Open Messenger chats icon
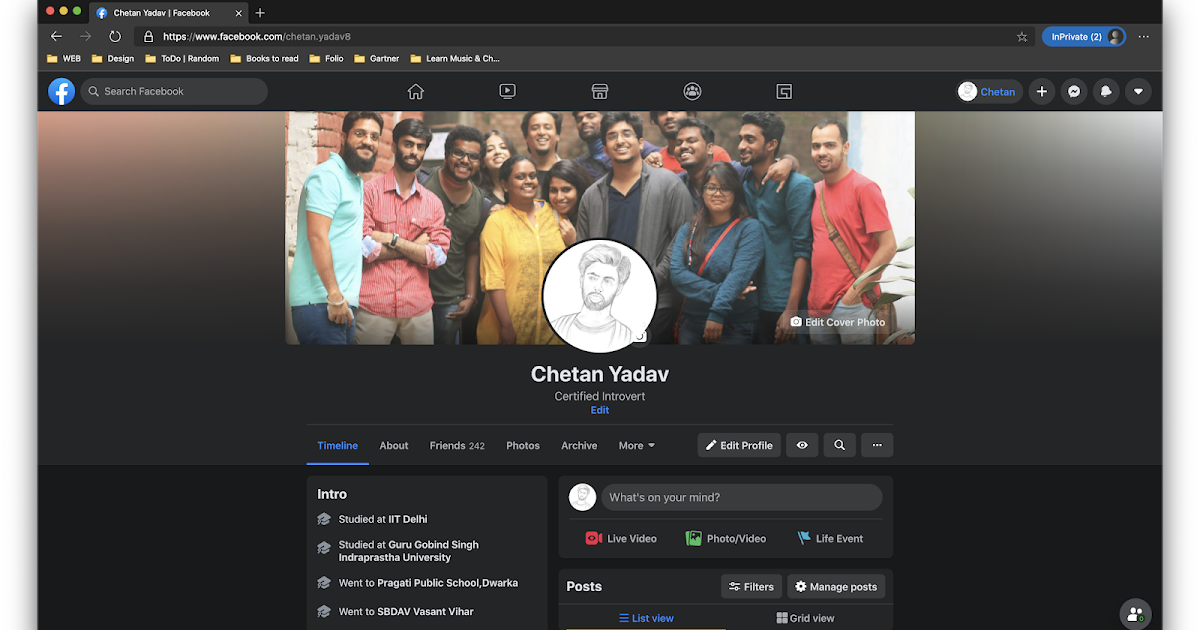The image size is (1200, 630). click(x=1074, y=91)
